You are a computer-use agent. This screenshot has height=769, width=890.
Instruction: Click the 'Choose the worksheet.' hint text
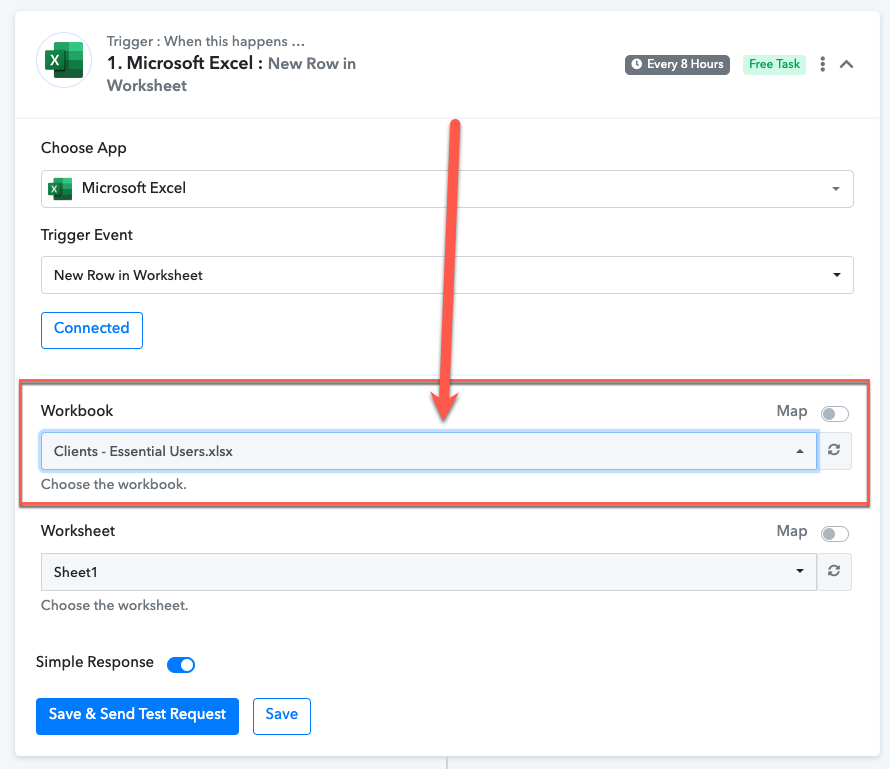coord(114,606)
